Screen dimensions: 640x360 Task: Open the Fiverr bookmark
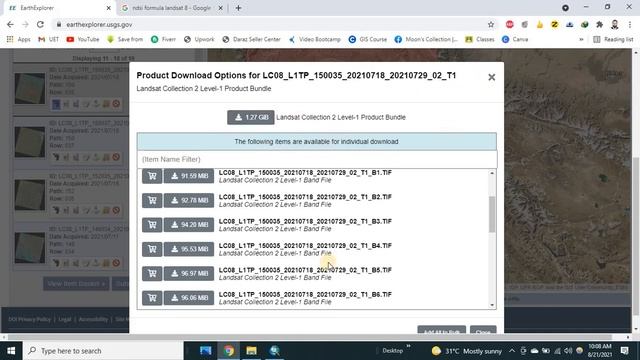tap(163, 39)
